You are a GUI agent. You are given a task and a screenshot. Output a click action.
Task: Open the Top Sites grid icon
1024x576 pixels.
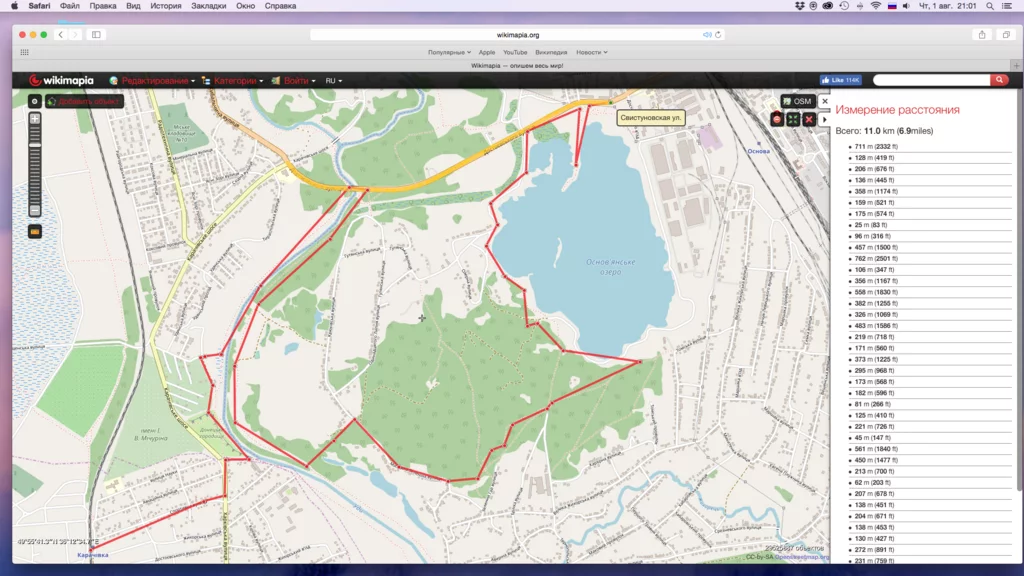point(24,52)
